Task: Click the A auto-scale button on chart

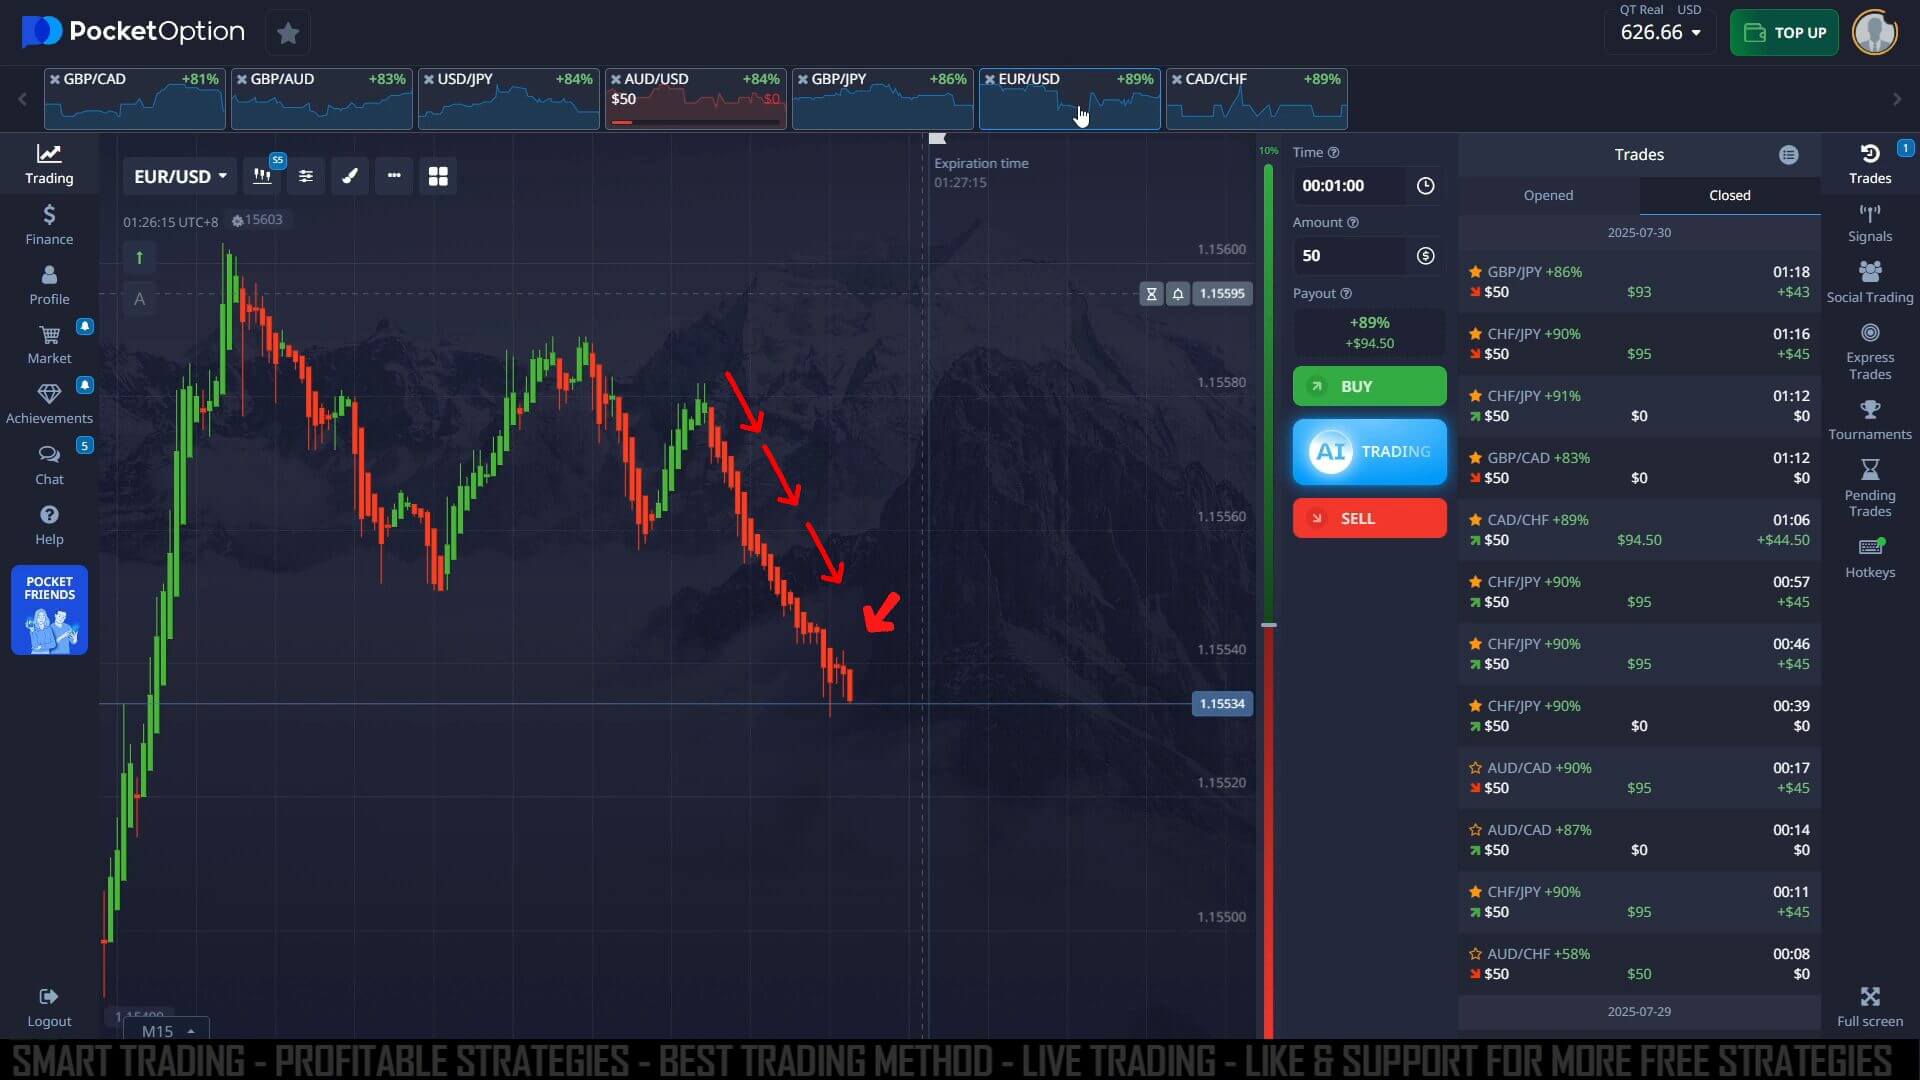Action: click(x=139, y=299)
